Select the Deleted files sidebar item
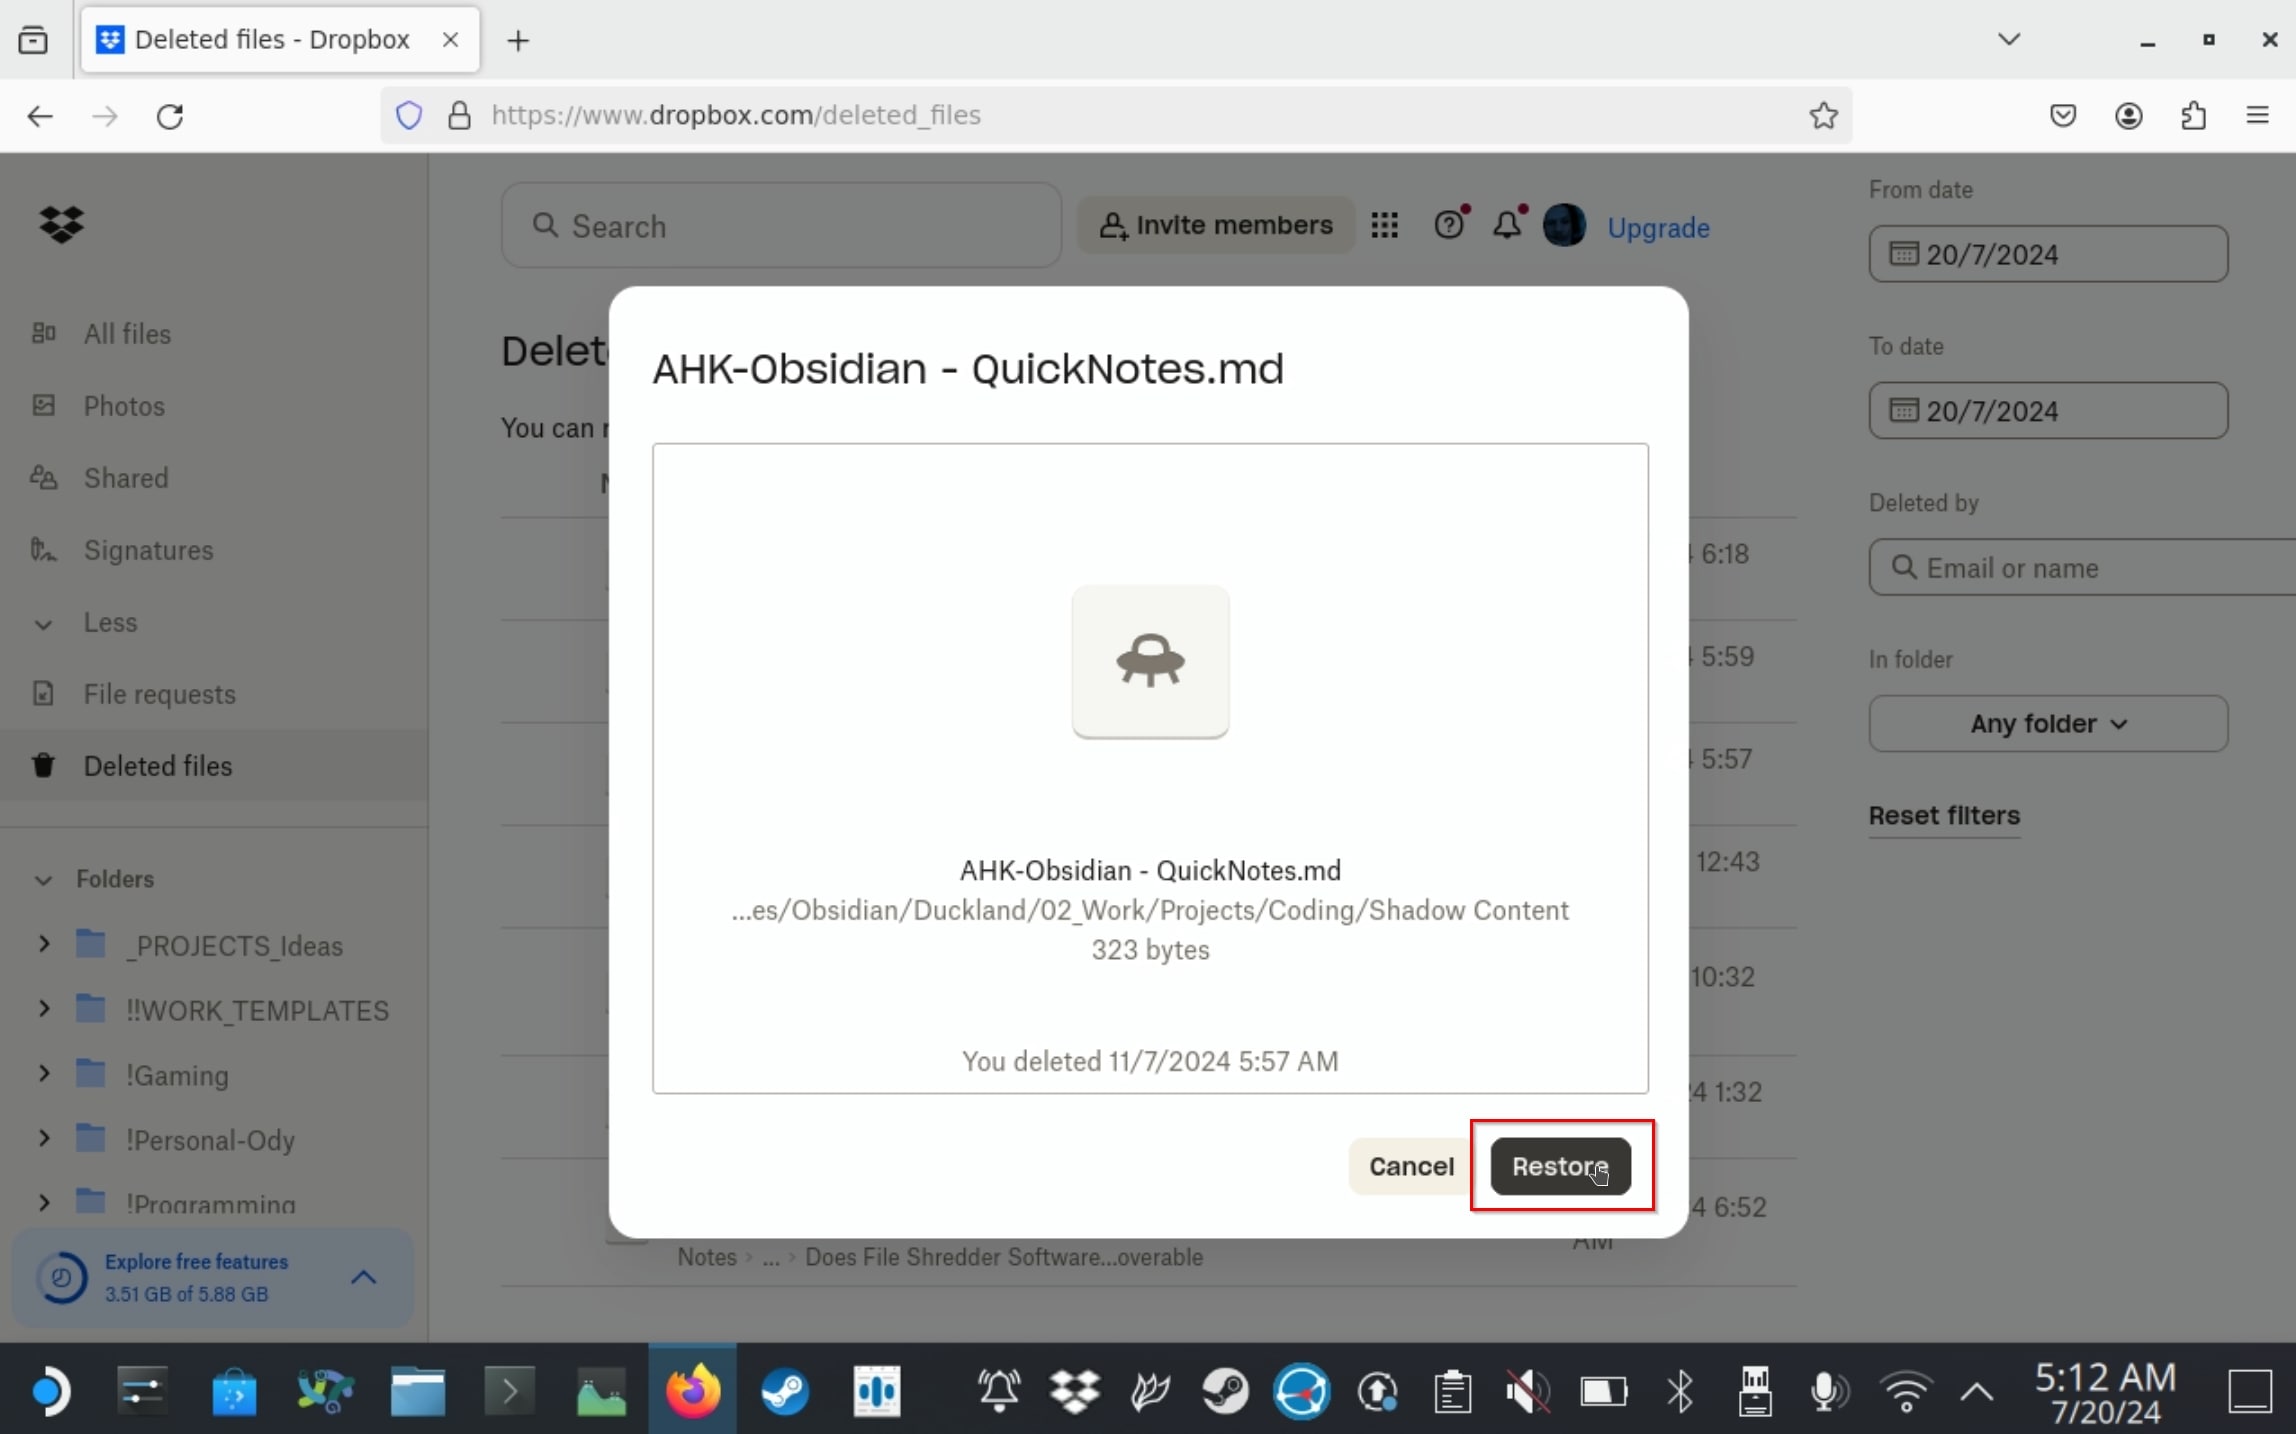 point(157,765)
